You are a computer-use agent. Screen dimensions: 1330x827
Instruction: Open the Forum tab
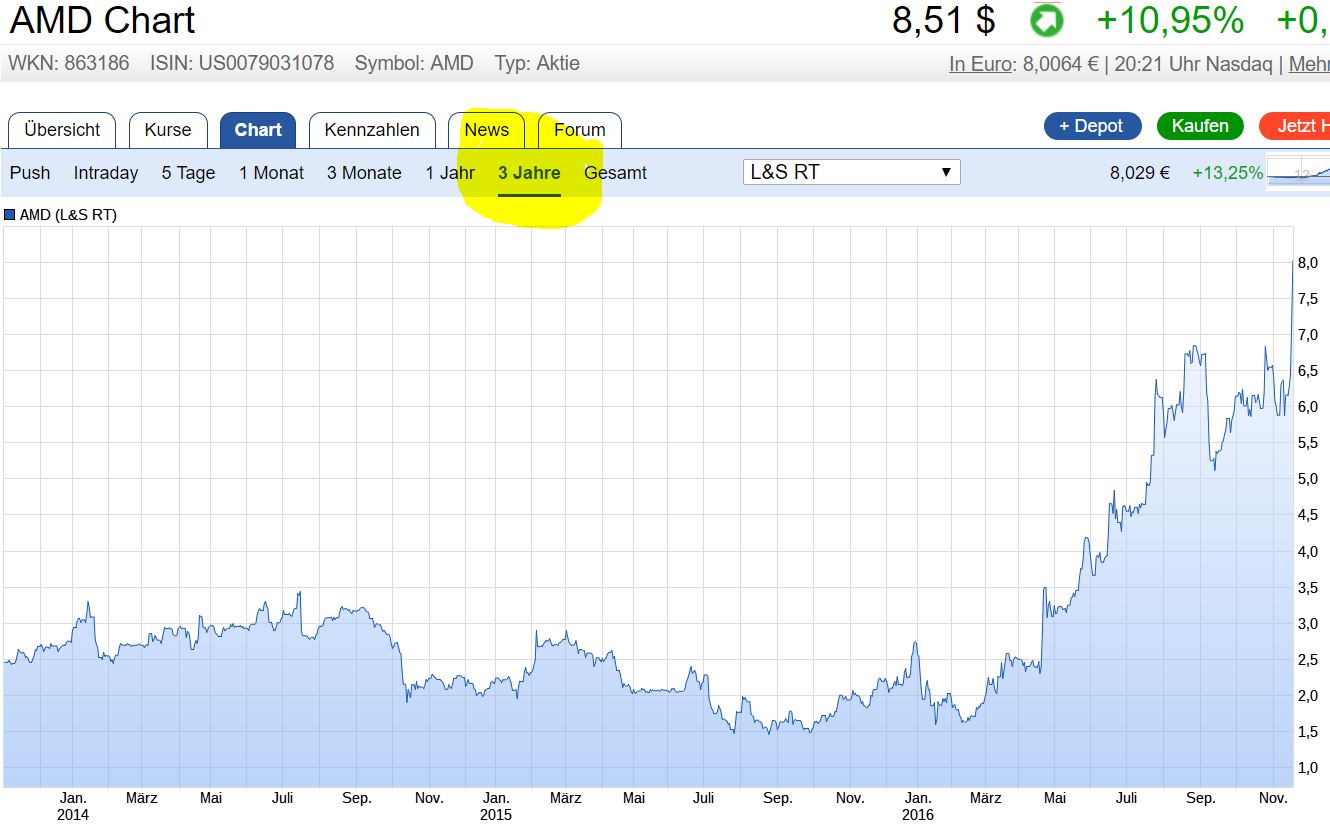click(580, 130)
